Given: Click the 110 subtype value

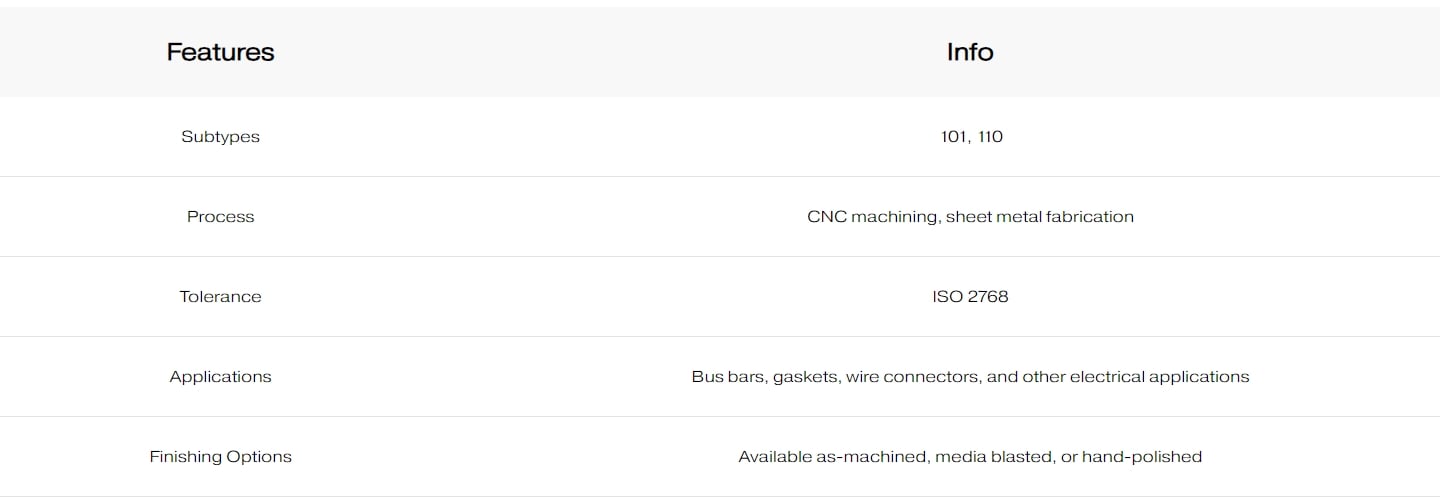Looking at the screenshot, I should click(x=988, y=137).
